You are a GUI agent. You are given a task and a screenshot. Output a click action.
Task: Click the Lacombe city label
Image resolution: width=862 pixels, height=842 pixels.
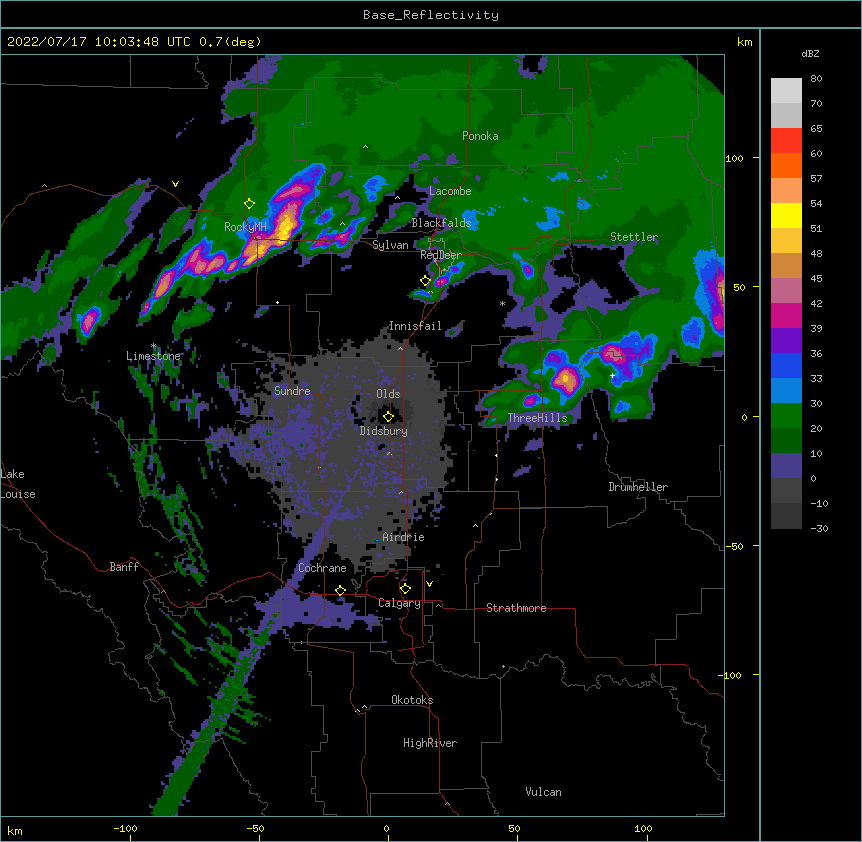pyautogui.click(x=450, y=191)
